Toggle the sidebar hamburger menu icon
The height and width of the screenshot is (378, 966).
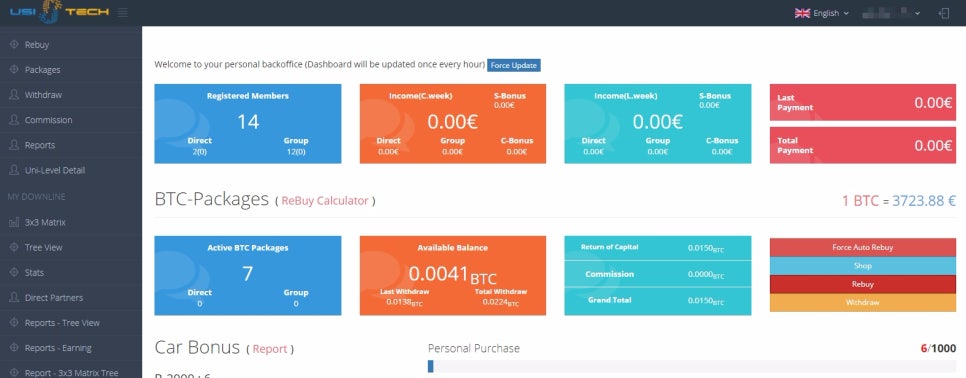tap(123, 12)
